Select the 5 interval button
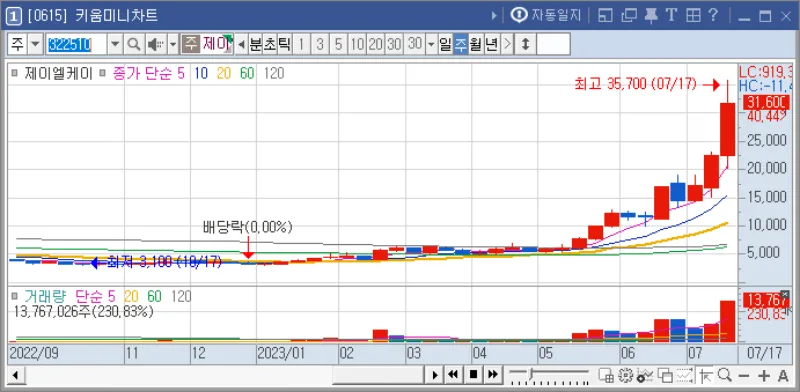 pyautogui.click(x=338, y=44)
